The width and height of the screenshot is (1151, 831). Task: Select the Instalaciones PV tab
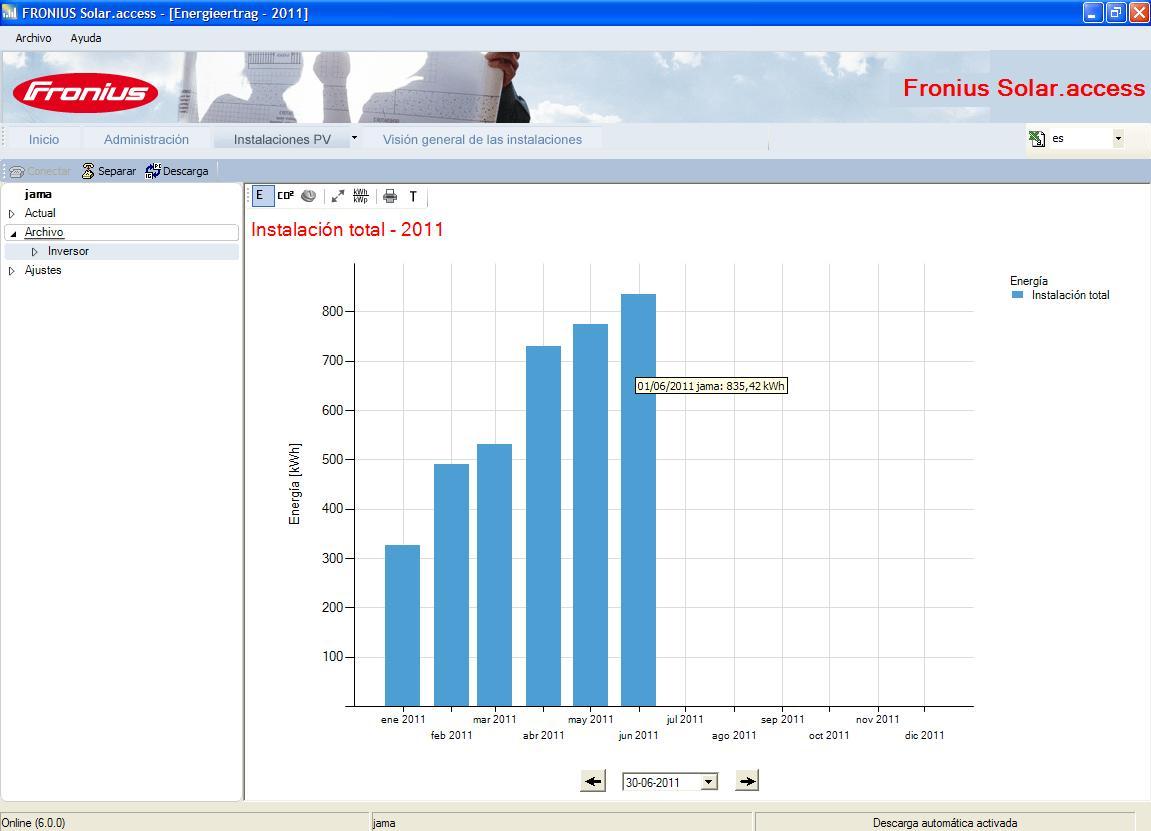click(282, 139)
